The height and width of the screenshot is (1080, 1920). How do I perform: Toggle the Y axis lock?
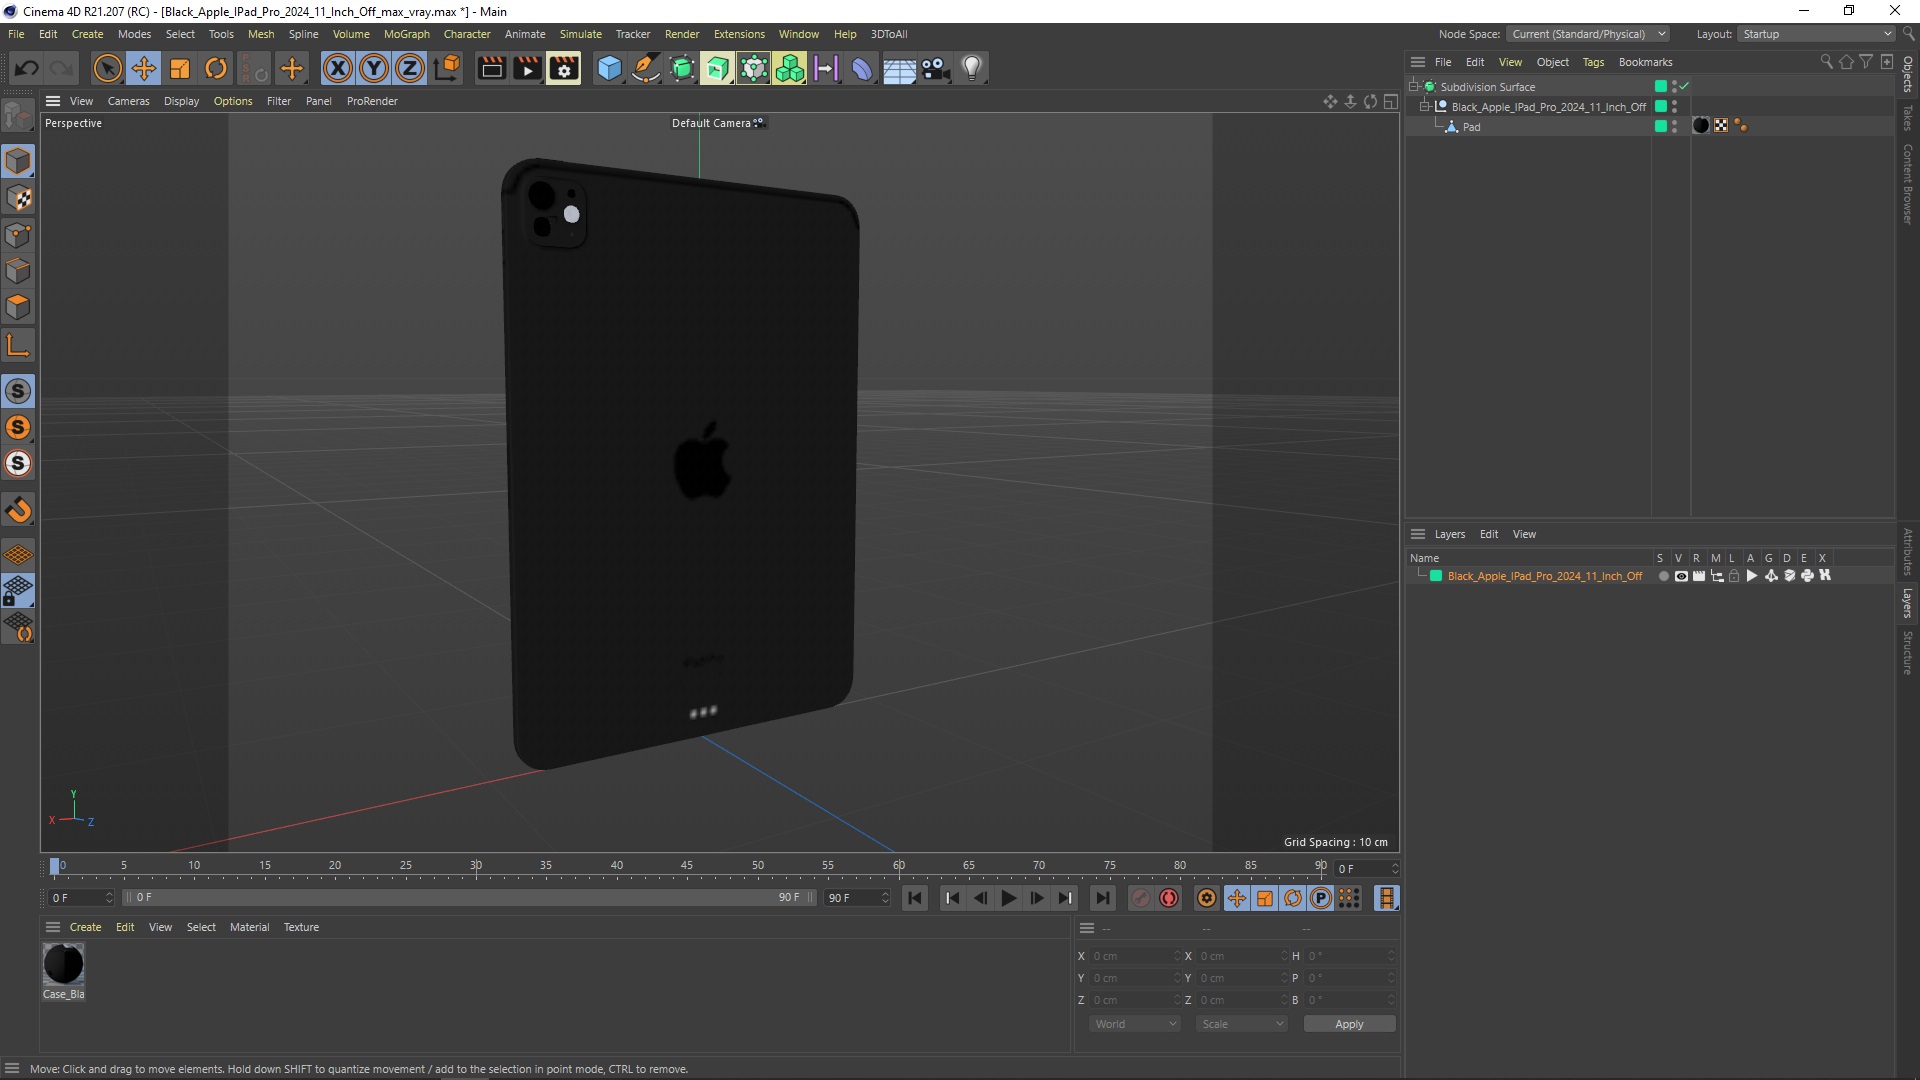click(374, 68)
